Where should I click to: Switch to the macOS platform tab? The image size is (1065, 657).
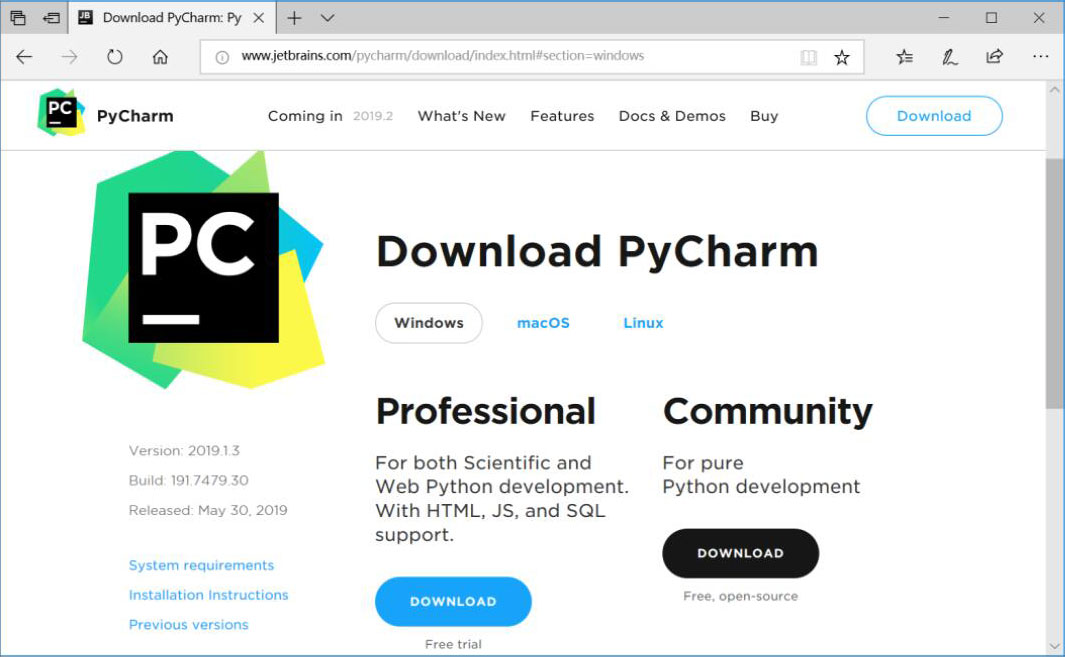pyautogui.click(x=543, y=323)
